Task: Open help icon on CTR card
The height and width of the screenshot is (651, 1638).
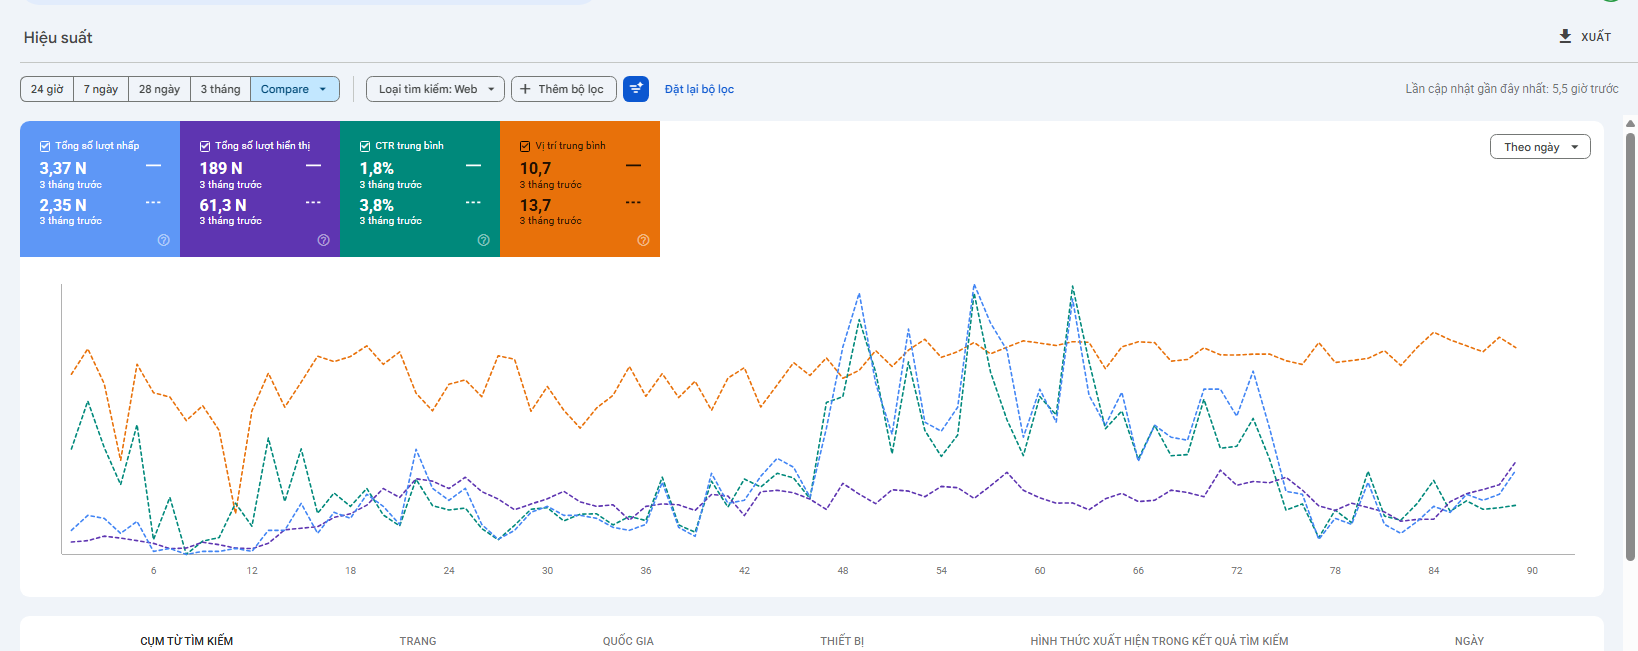Action: point(484,240)
